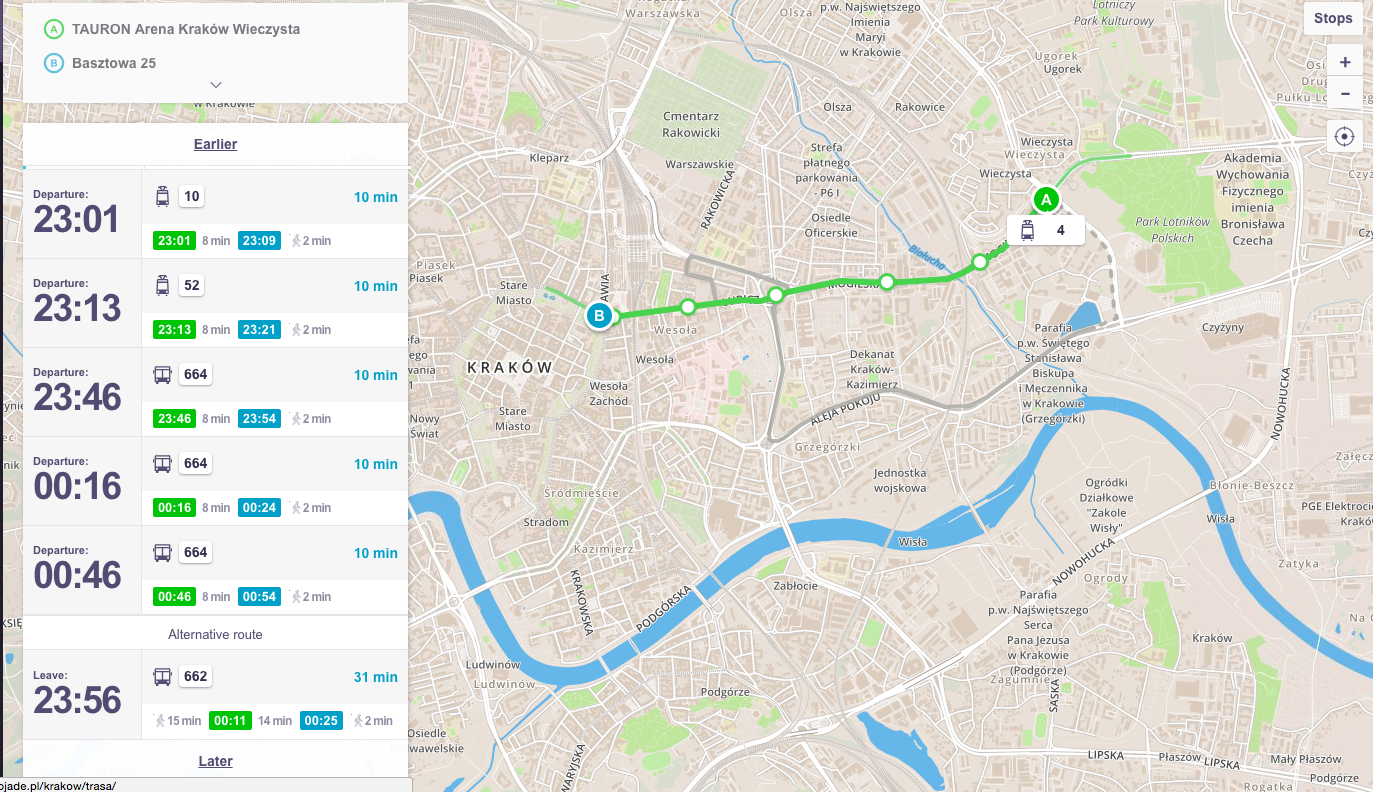Expand the route search panel chevron
The height and width of the screenshot is (792, 1373).
pyautogui.click(x=216, y=85)
